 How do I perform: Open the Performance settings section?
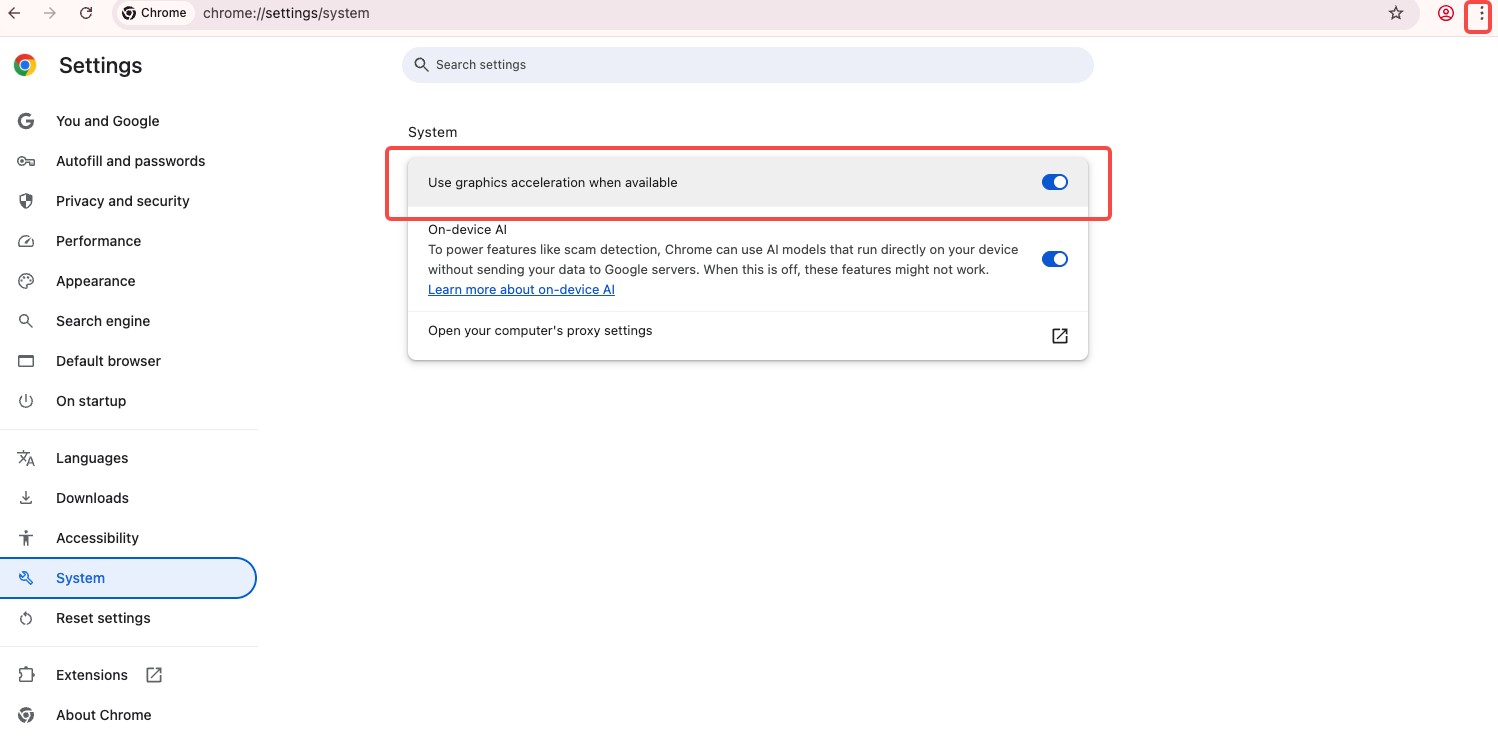tap(98, 241)
